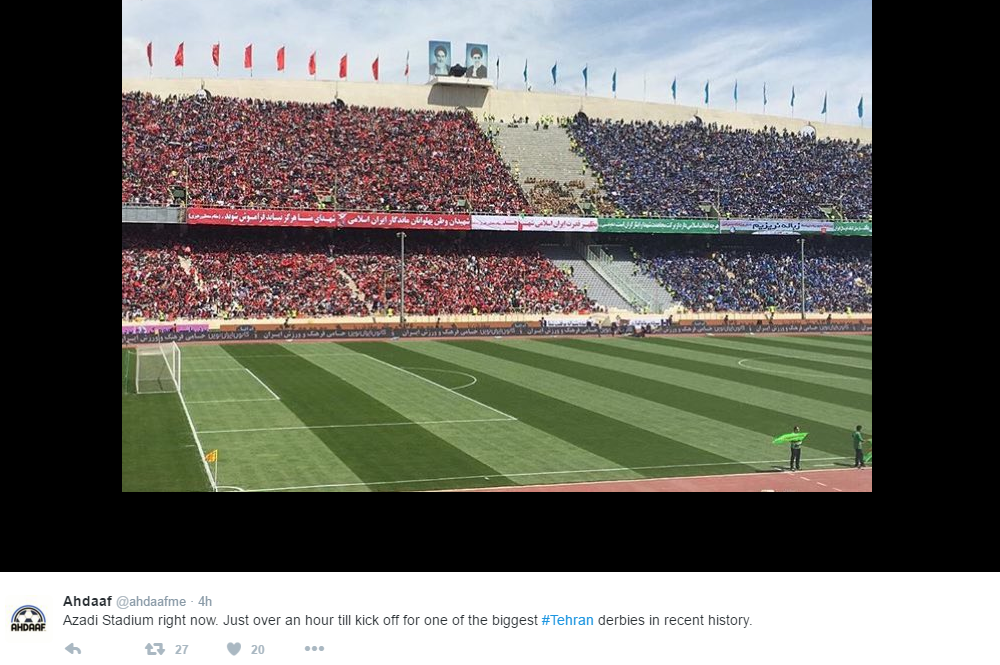This screenshot has height=665, width=1000.
Task: Like the tweet with the heart icon
Action: [234, 649]
